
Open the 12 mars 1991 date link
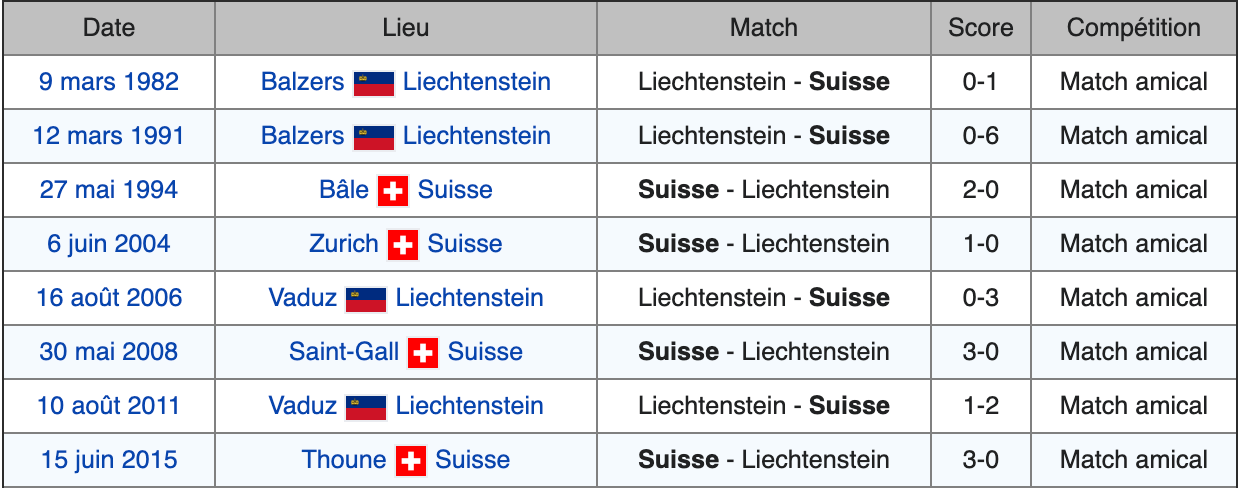pos(109,136)
